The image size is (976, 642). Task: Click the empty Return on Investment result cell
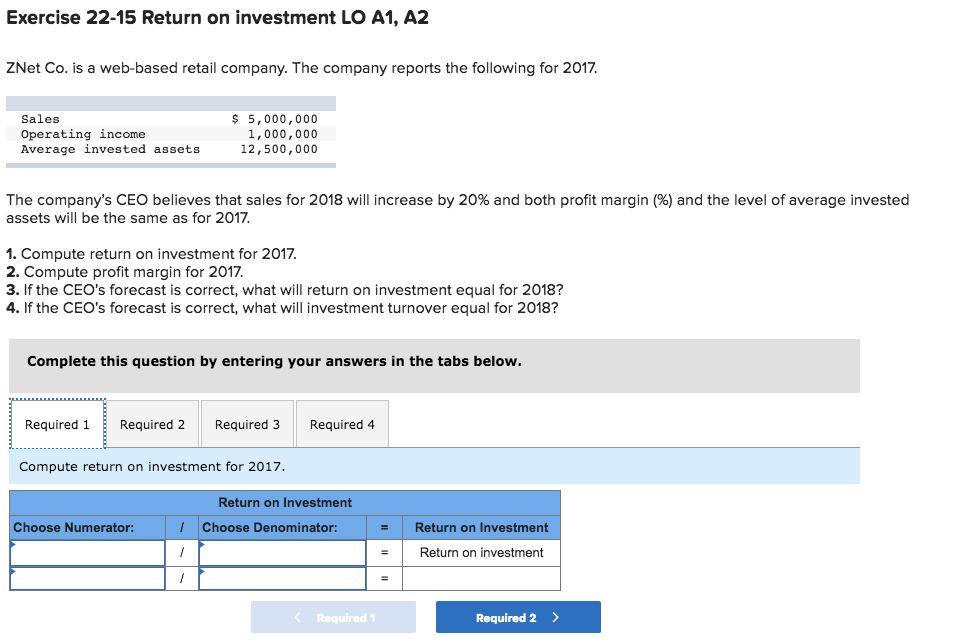click(x=481, y=577)
